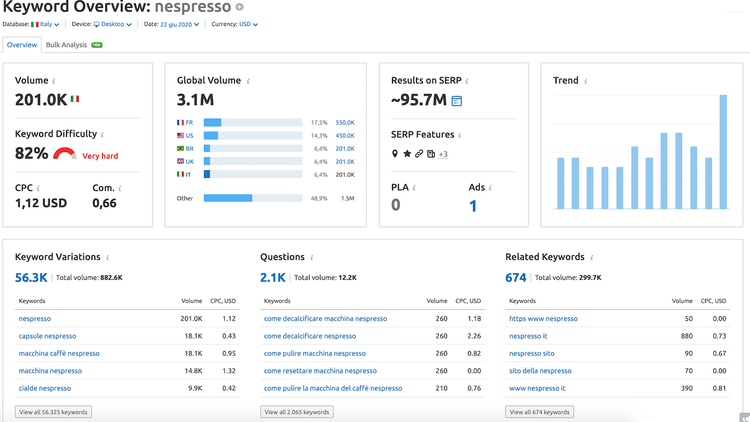The width and height of the screenshot is (750, 422).
Task: Click the info icon next to CPC
Action: tap(38, 189)
